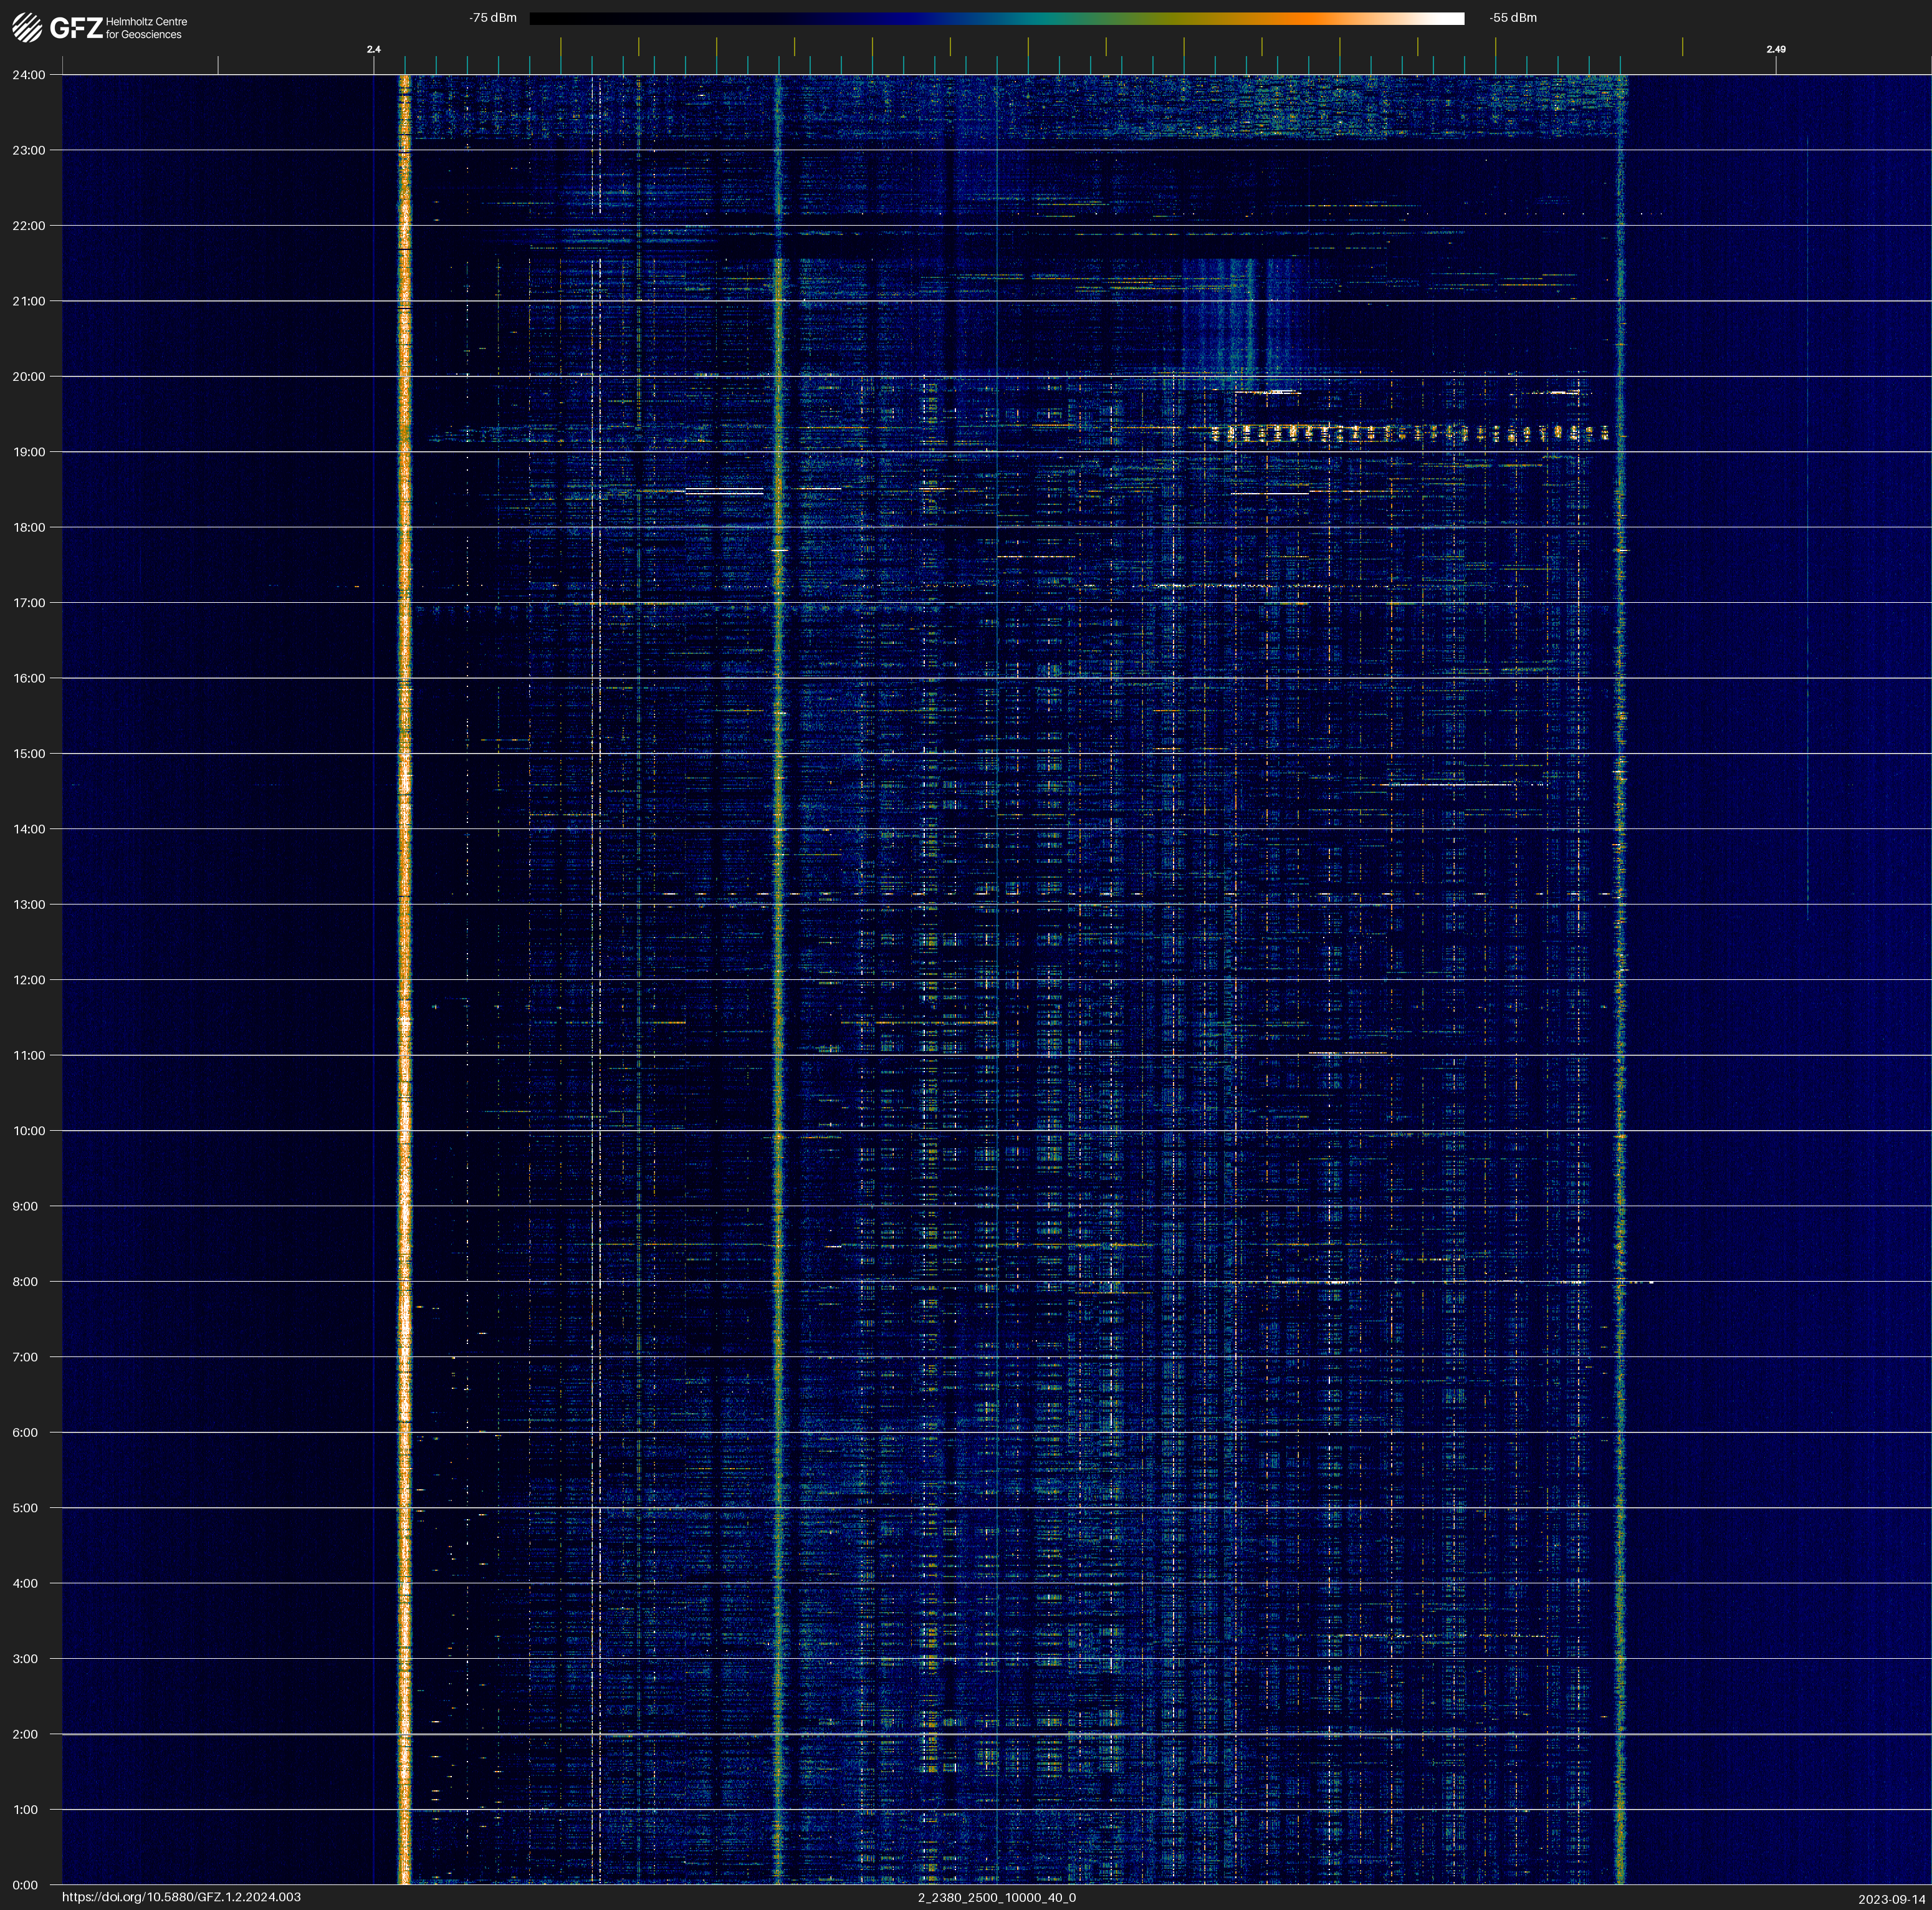This screenshot has width=1932, height=1910.
Task: Click the middle of the dBm color scale bar
Action: [x=996, y=18]
